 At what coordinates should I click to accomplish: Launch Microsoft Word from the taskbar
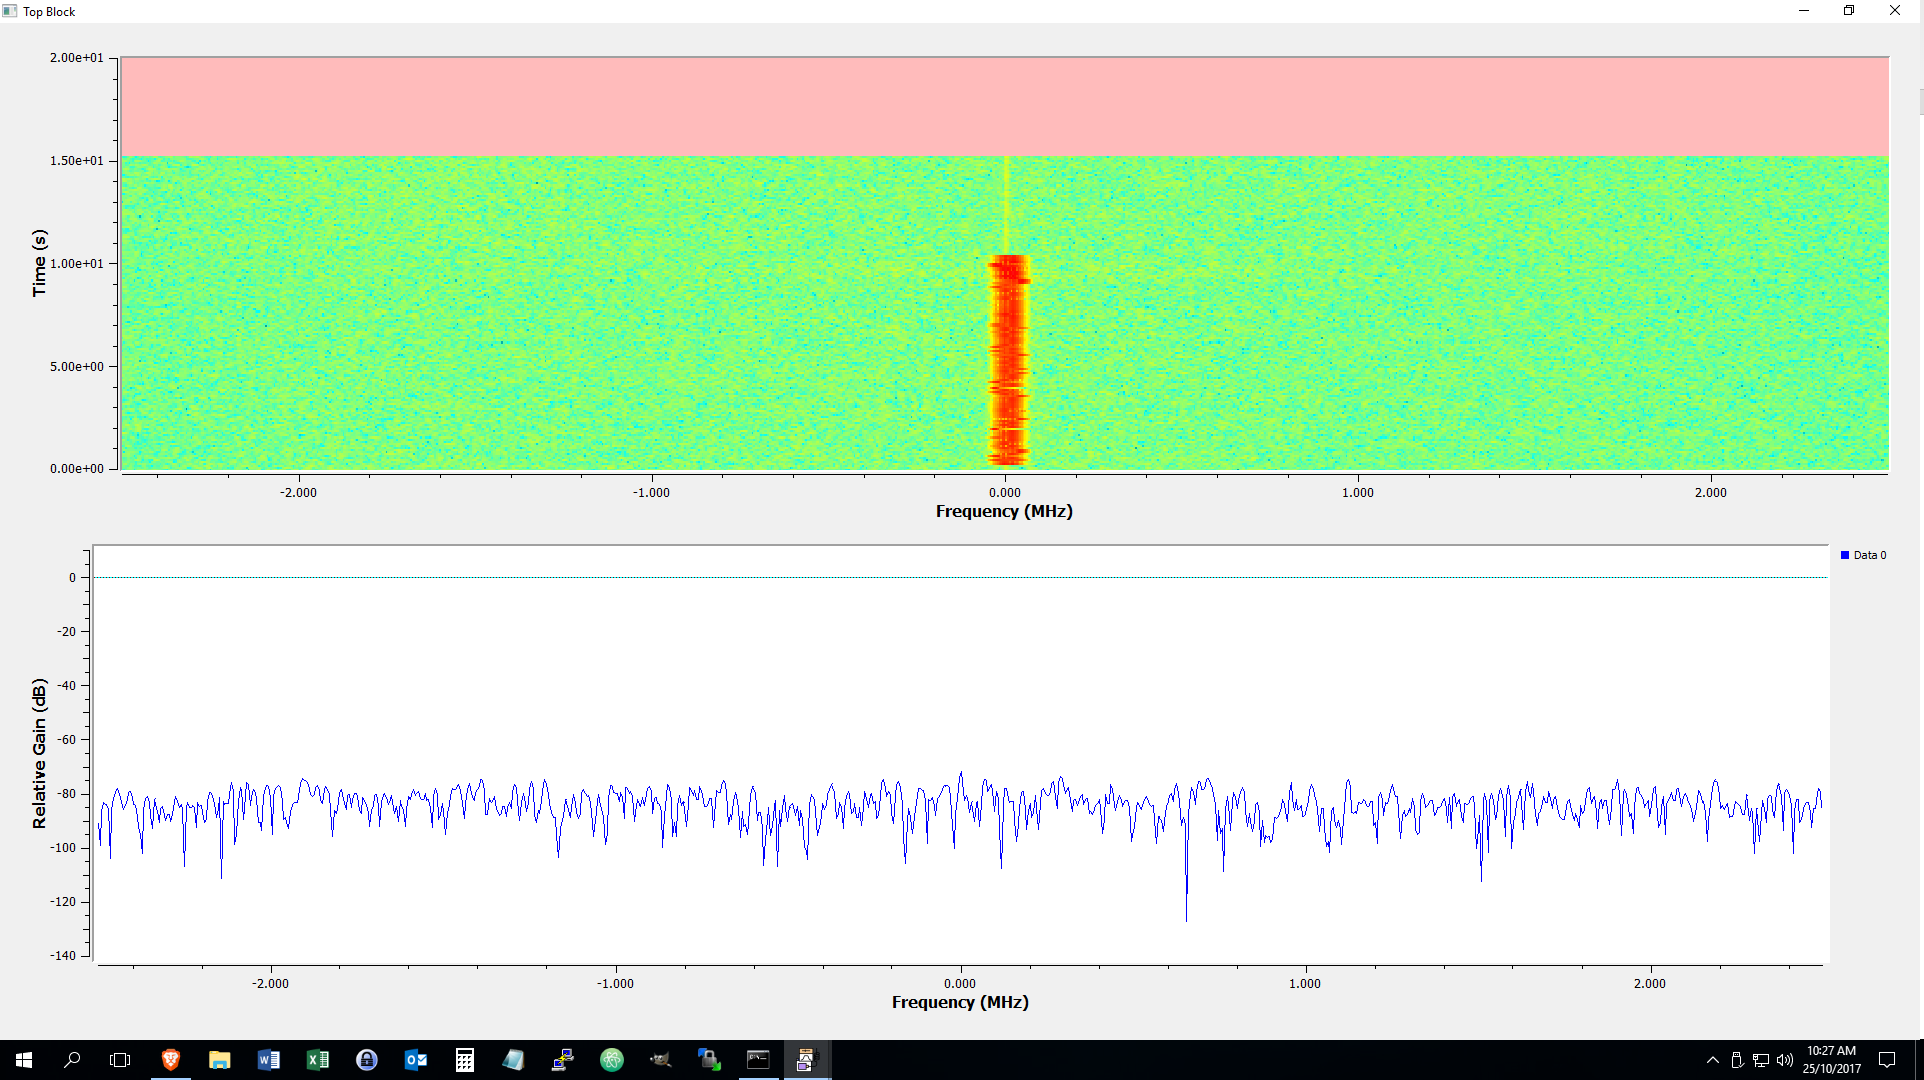pos(268,1060)
